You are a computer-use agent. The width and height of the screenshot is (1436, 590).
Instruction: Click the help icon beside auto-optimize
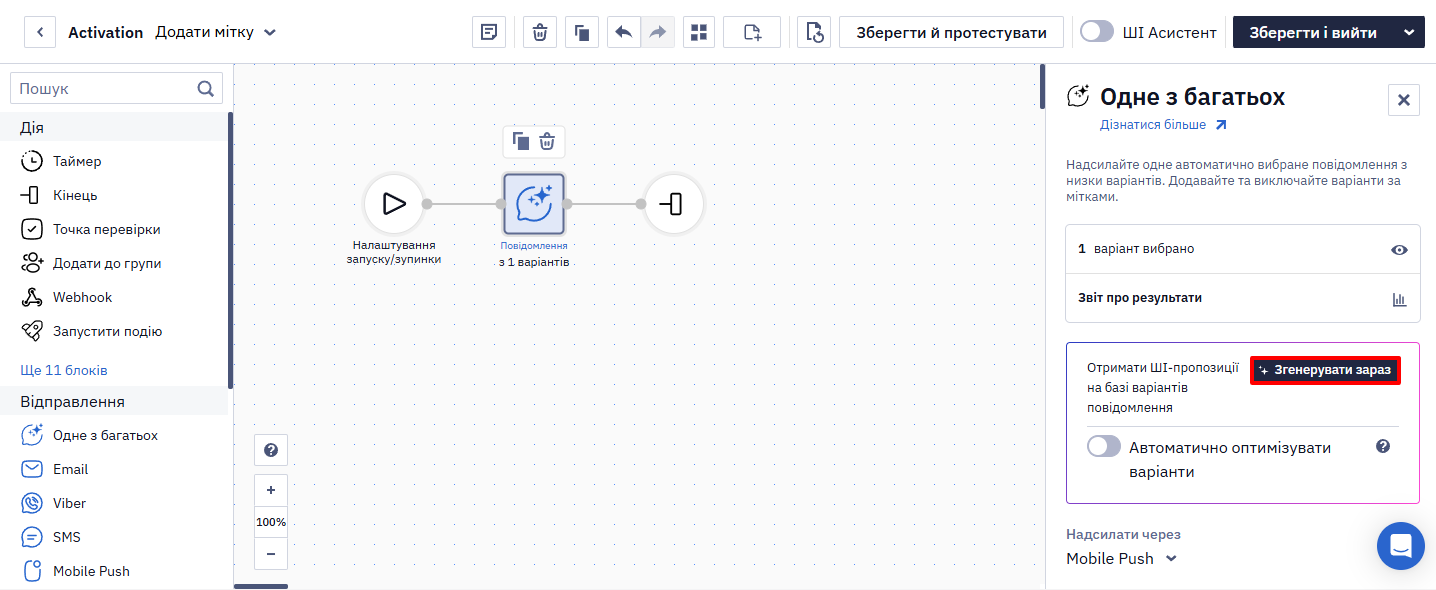(1383, 446)
